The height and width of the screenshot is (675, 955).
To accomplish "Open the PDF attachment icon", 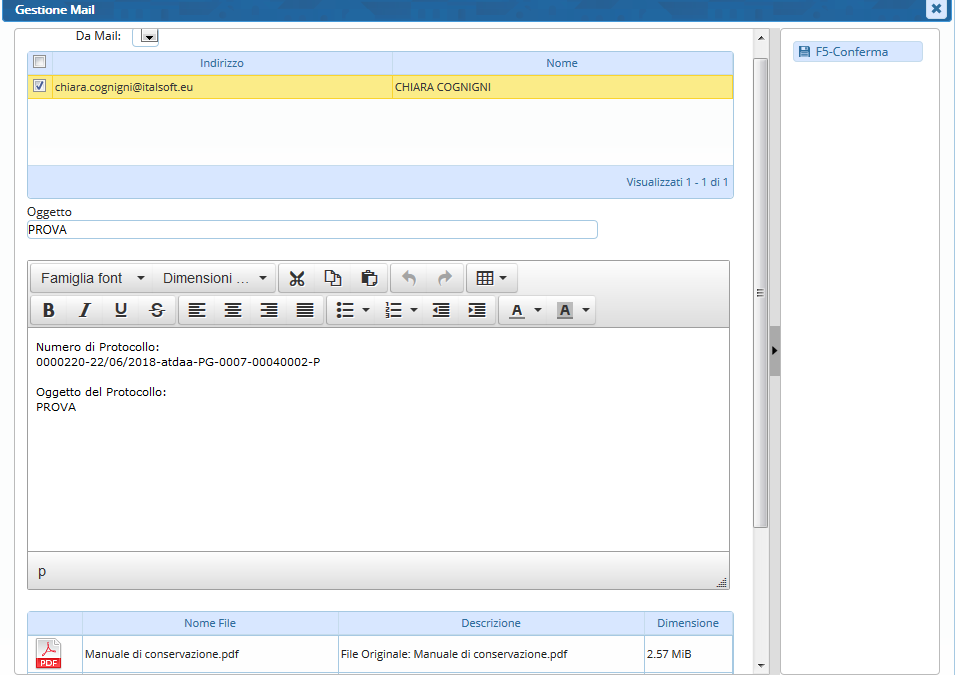I will click(48, 655).
